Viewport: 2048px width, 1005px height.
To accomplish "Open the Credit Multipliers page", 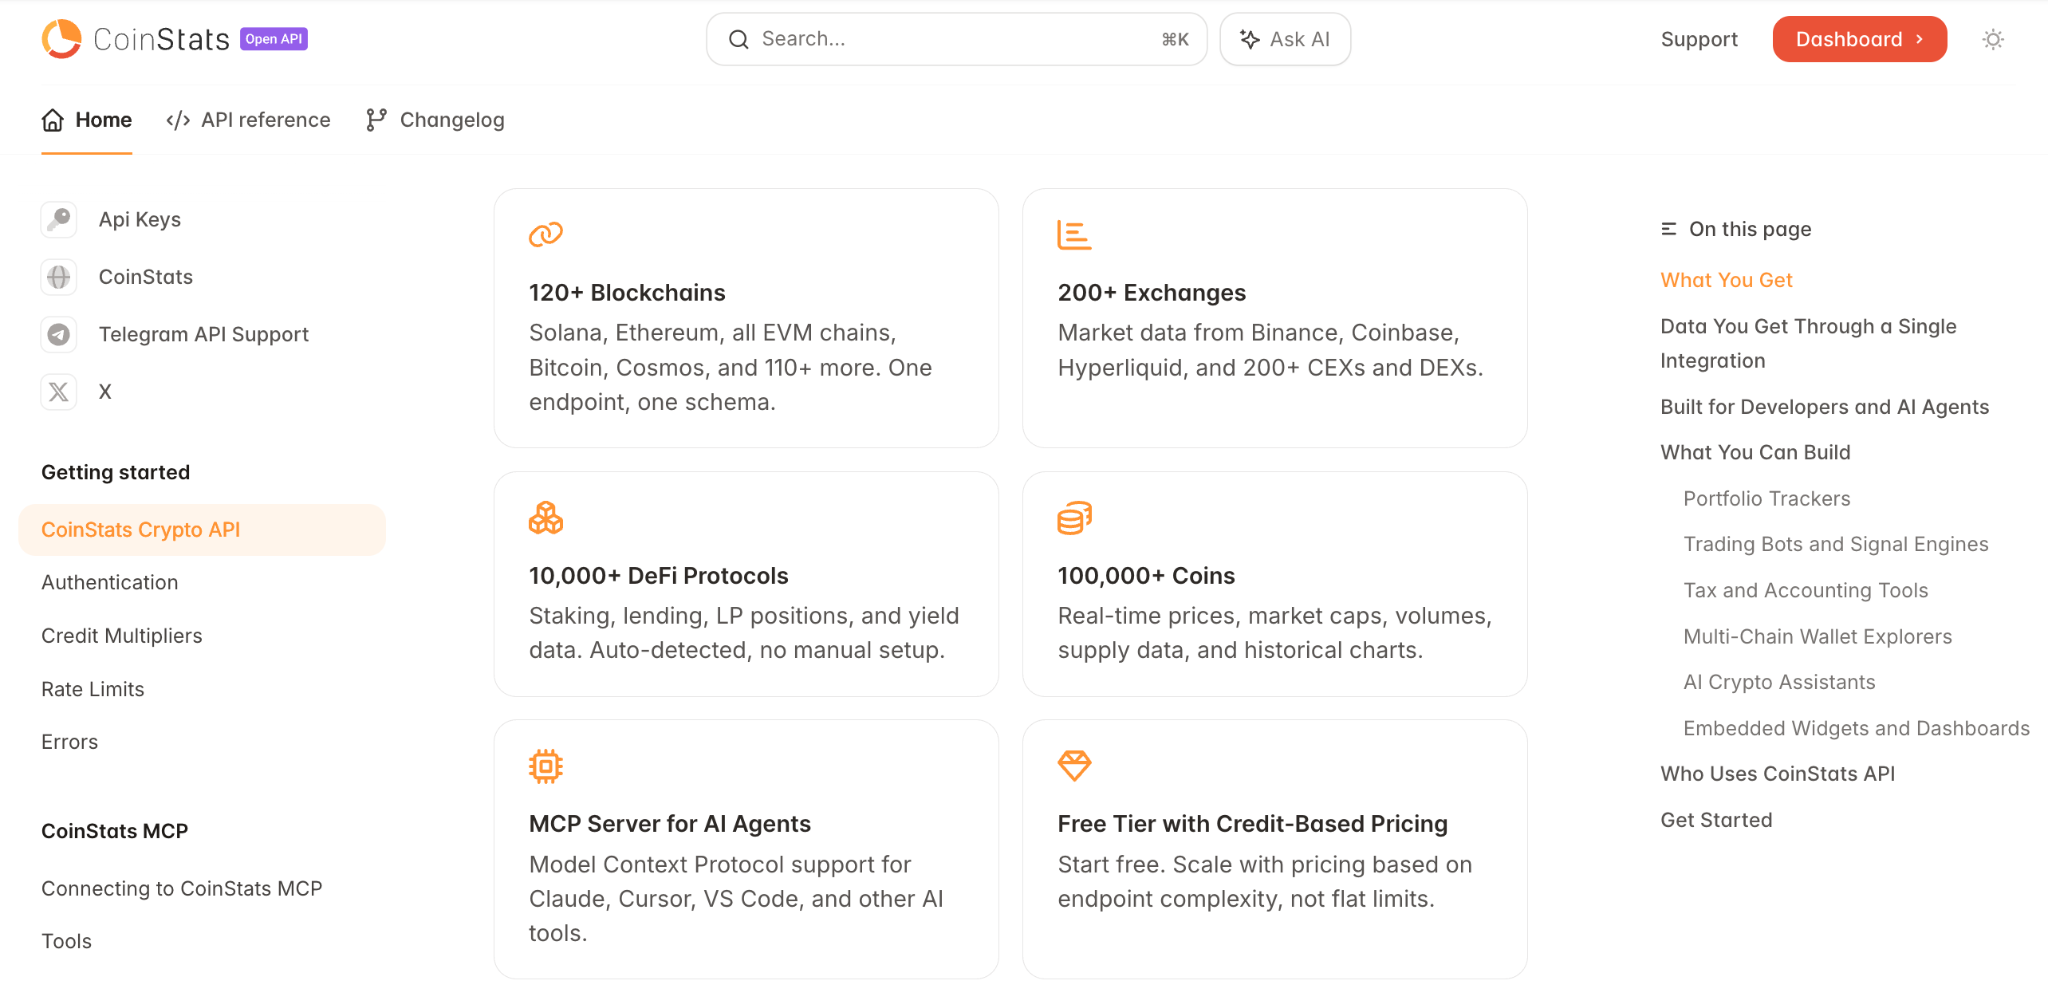I will [122, 636].
